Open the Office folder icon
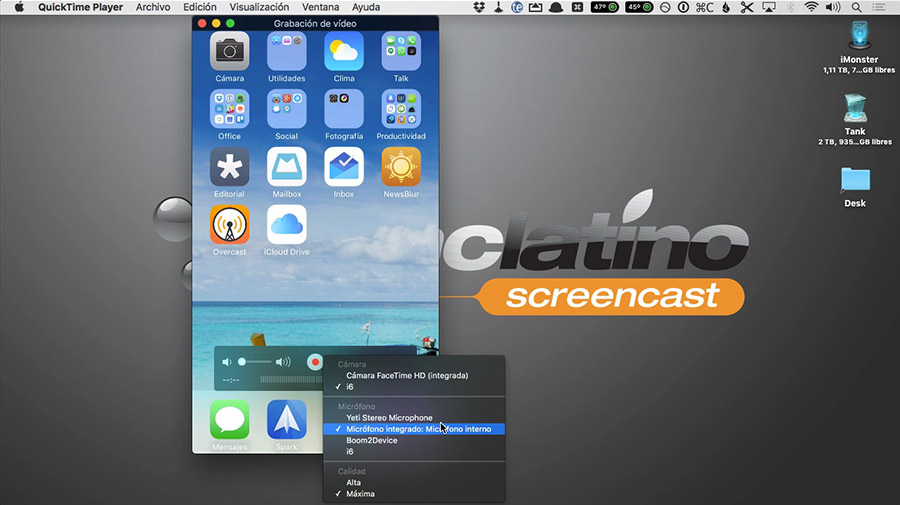The image size is (900, 505). (230, 109)
